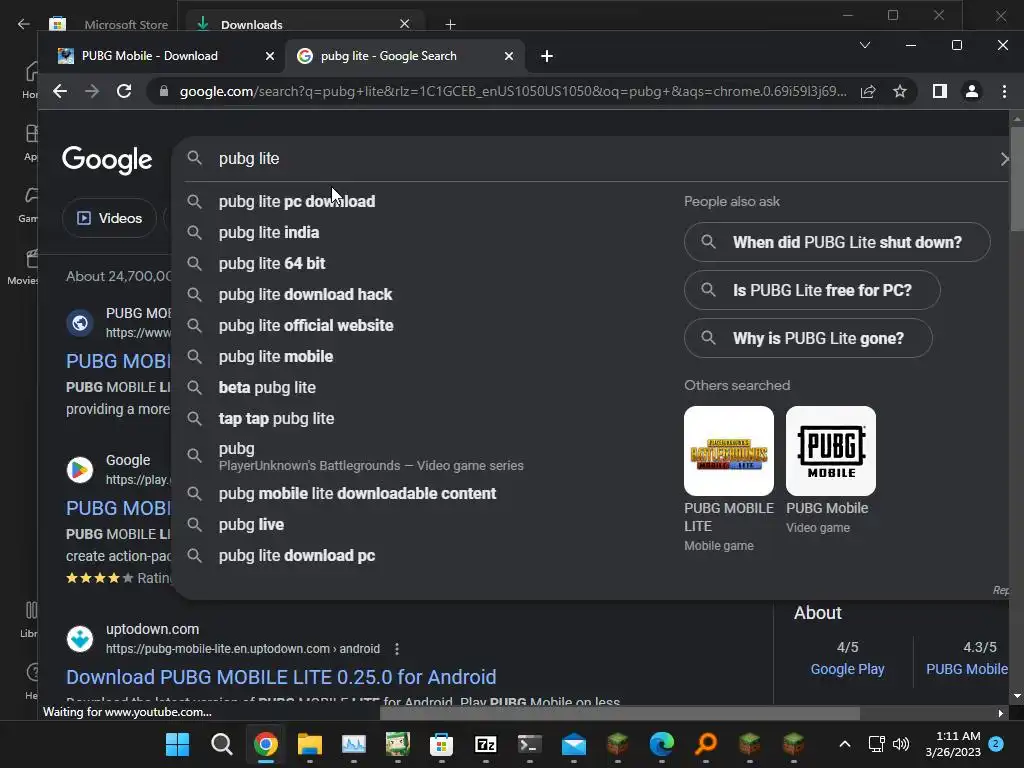
Task: Open uptodown result three-dot options
Action: pos(397,649)
